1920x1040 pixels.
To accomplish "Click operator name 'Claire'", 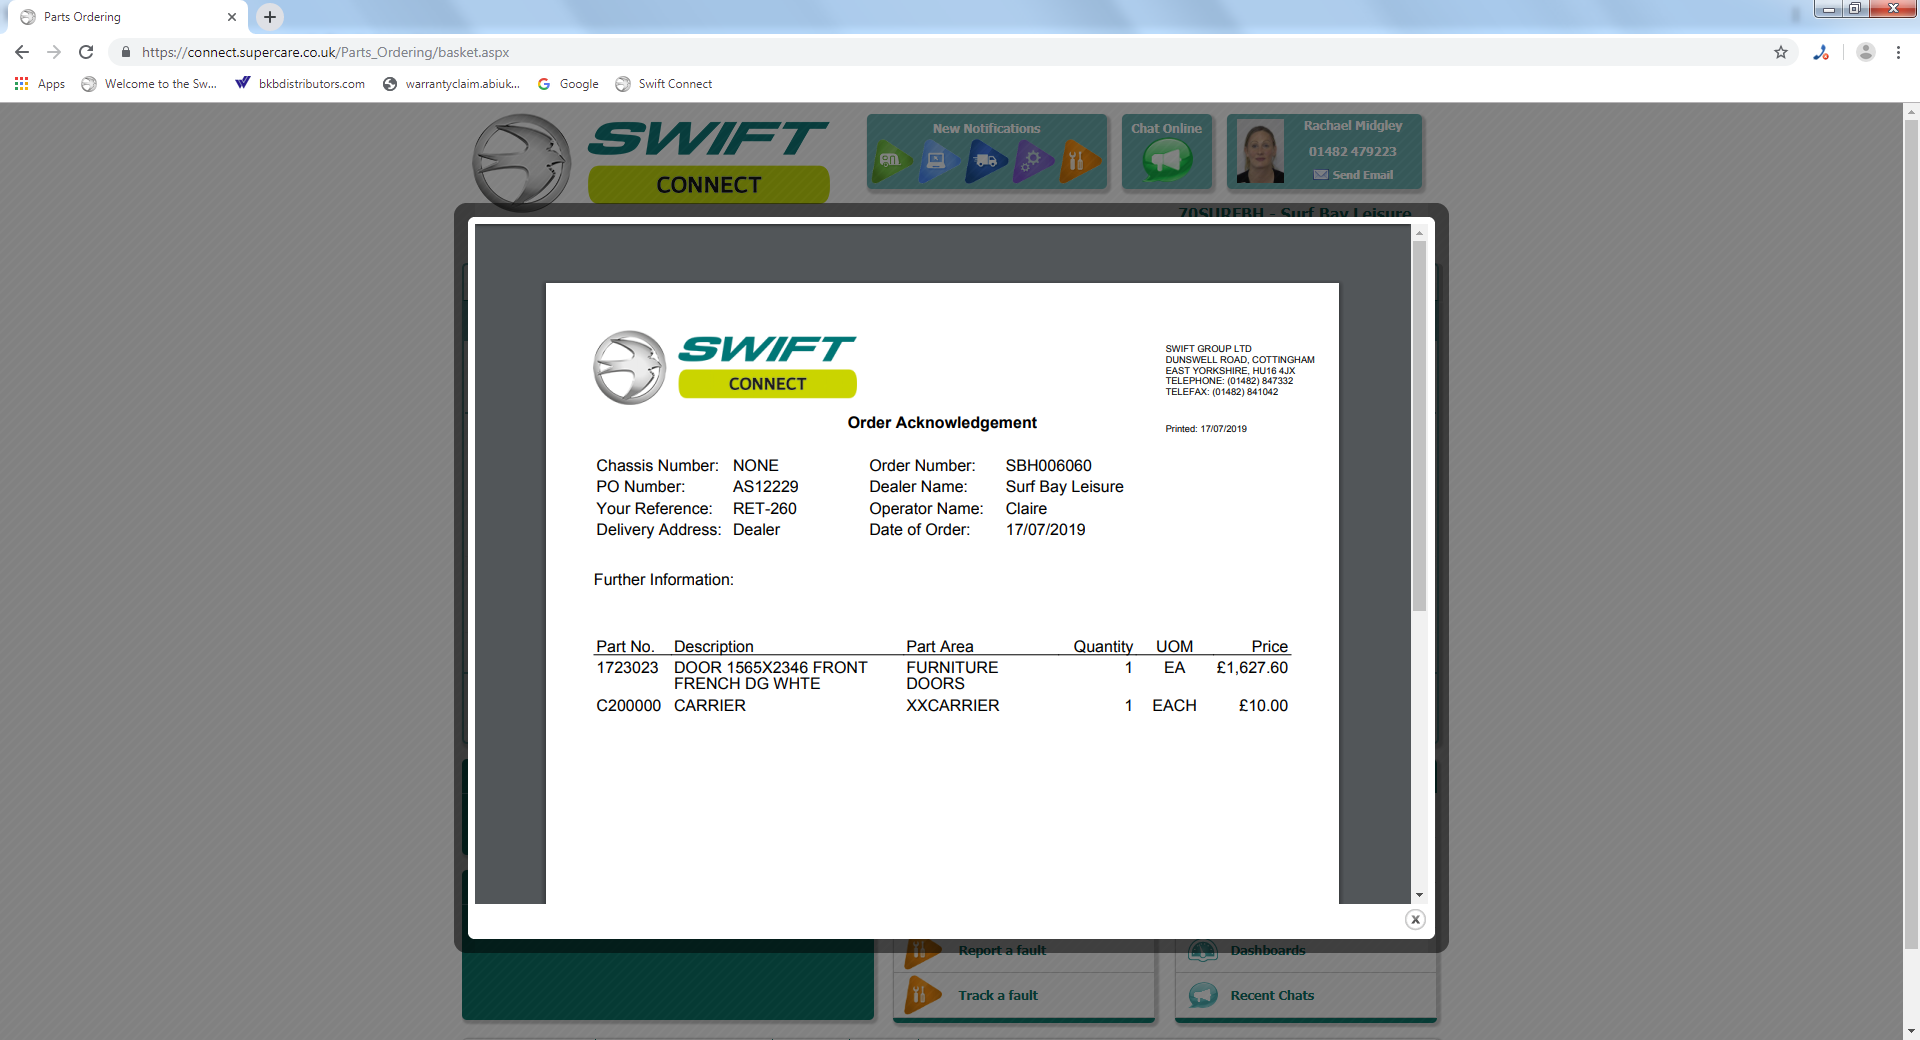I will click(x=1026, y=509).
